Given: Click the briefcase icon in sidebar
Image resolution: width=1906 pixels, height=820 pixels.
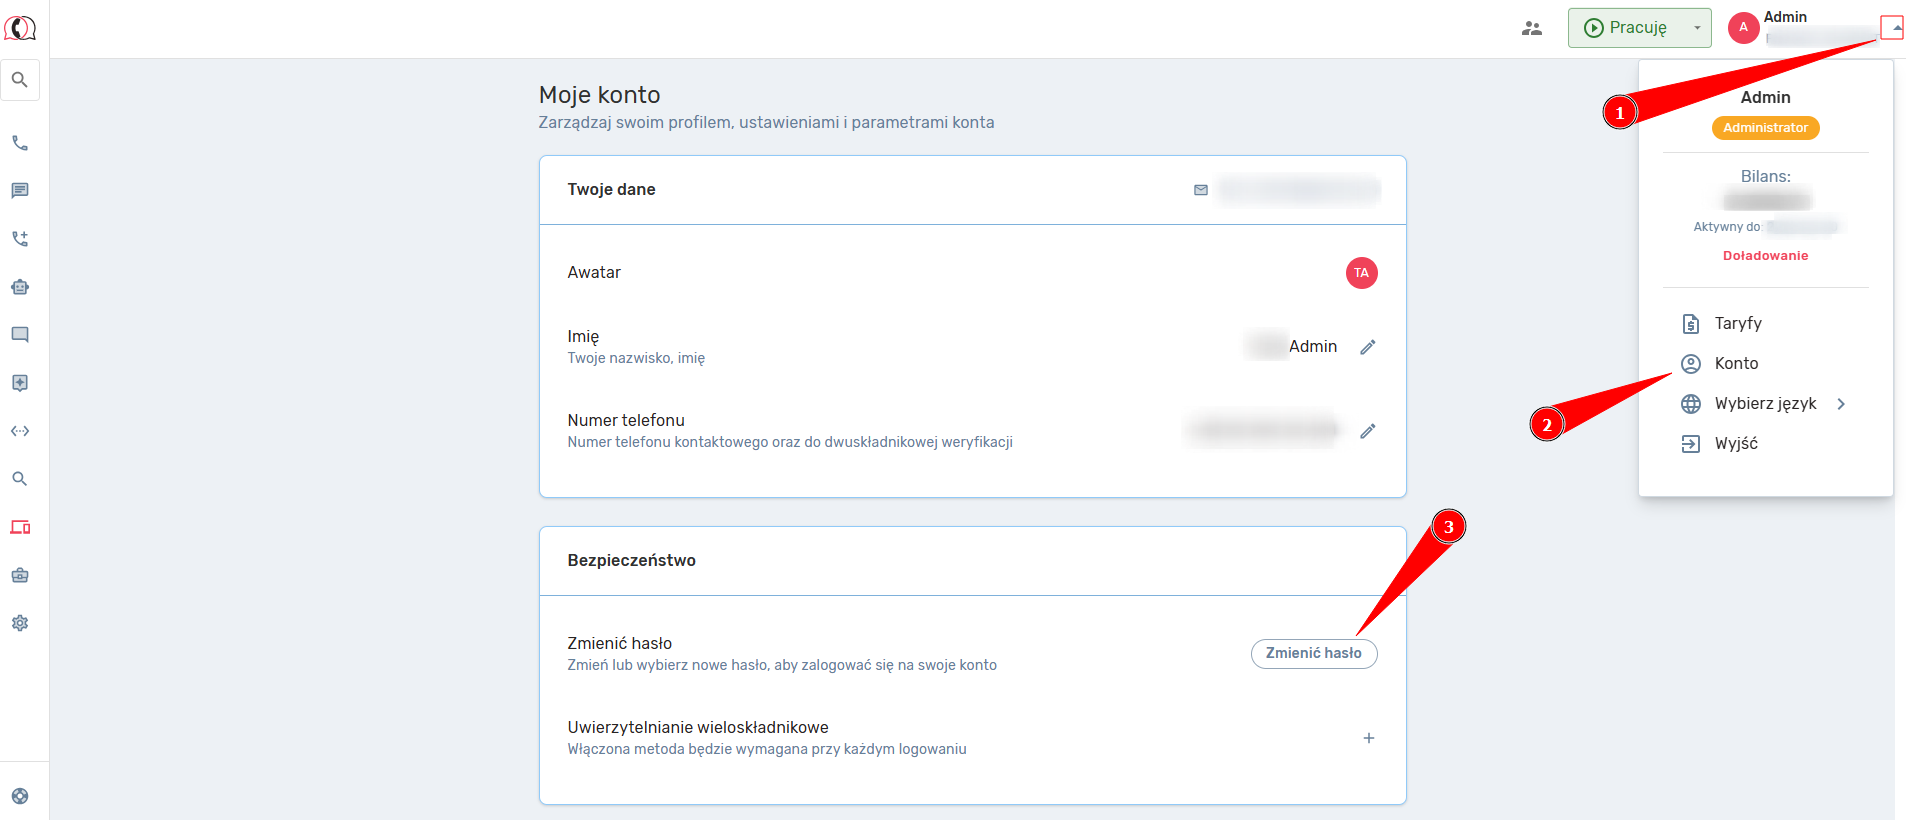Looking at the screenshot, I should 20,575.
